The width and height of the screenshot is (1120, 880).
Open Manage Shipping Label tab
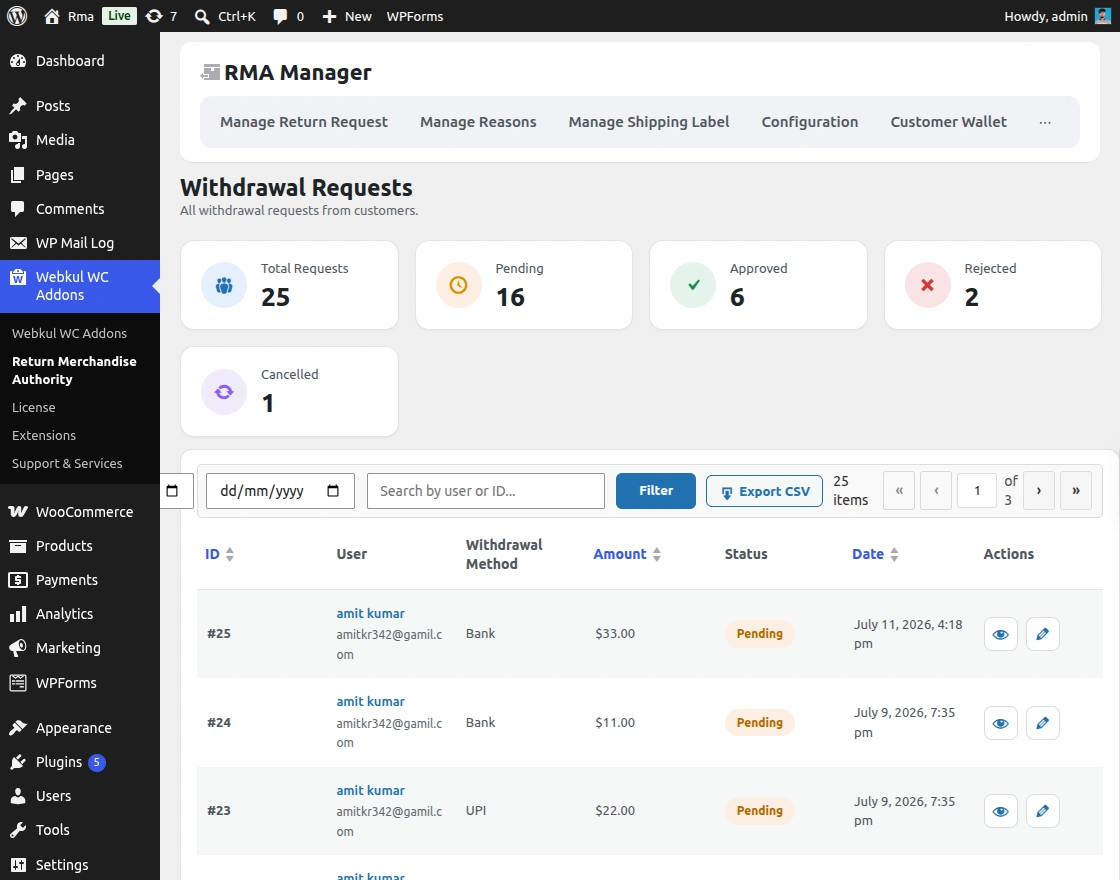click(x=649, y=122)
